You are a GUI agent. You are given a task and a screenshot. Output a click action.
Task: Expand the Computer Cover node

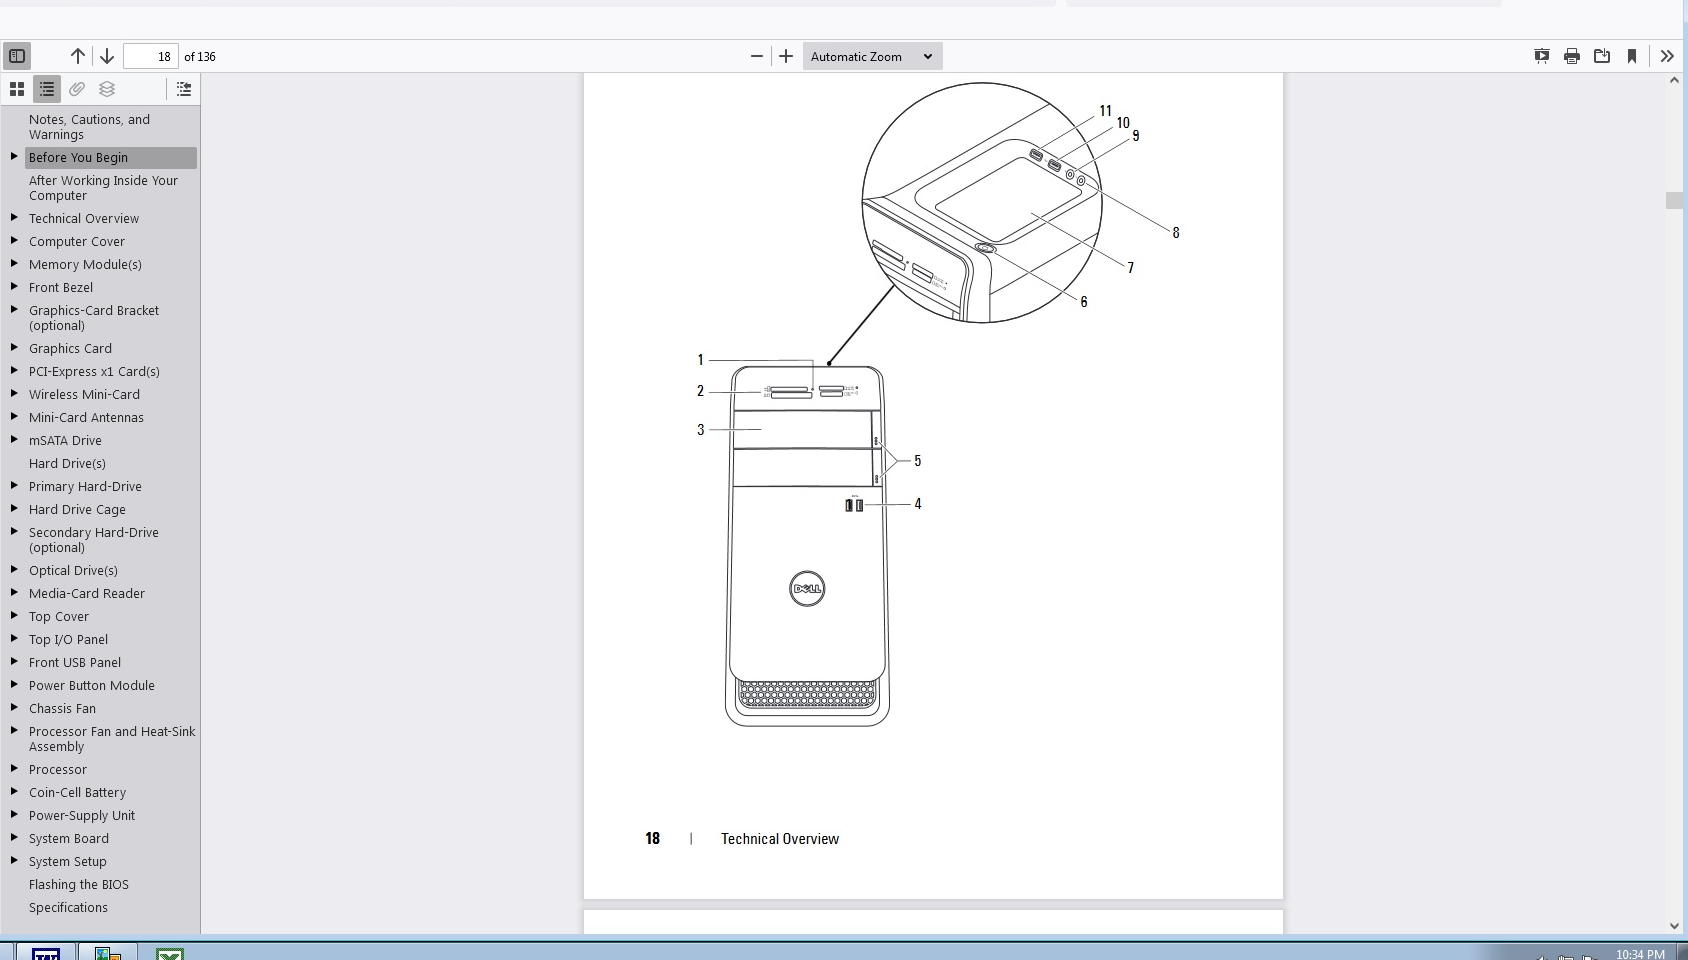14,241
